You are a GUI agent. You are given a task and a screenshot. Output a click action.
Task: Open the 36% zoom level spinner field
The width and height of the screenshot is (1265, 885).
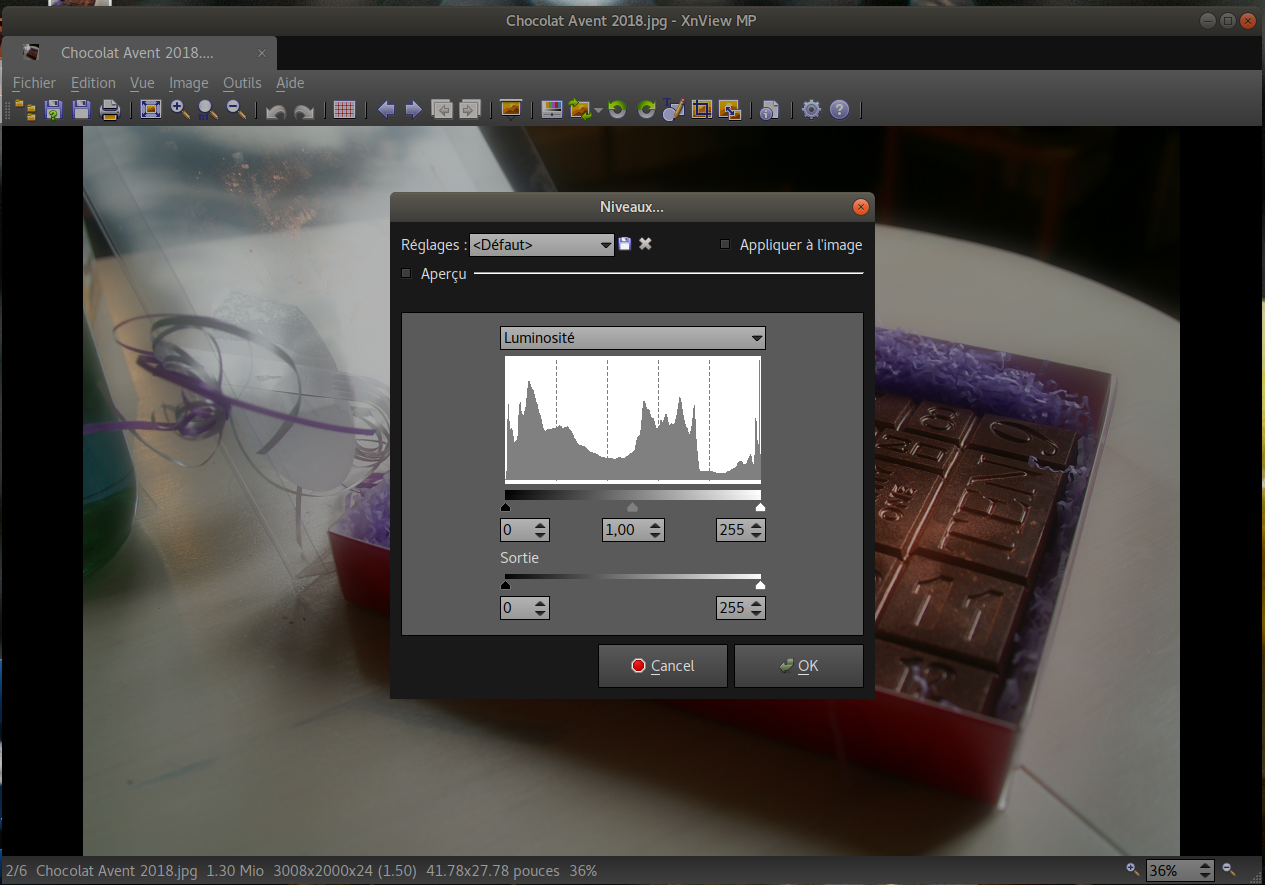coord(1170,871)
